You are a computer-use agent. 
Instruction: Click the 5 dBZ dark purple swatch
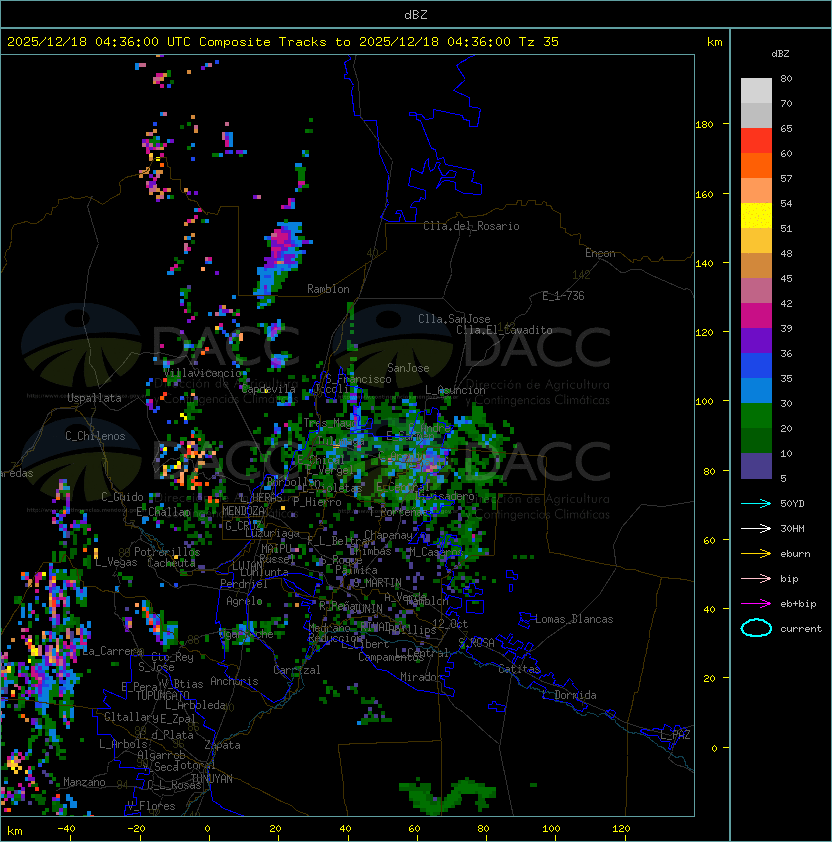tap(756, 466)
